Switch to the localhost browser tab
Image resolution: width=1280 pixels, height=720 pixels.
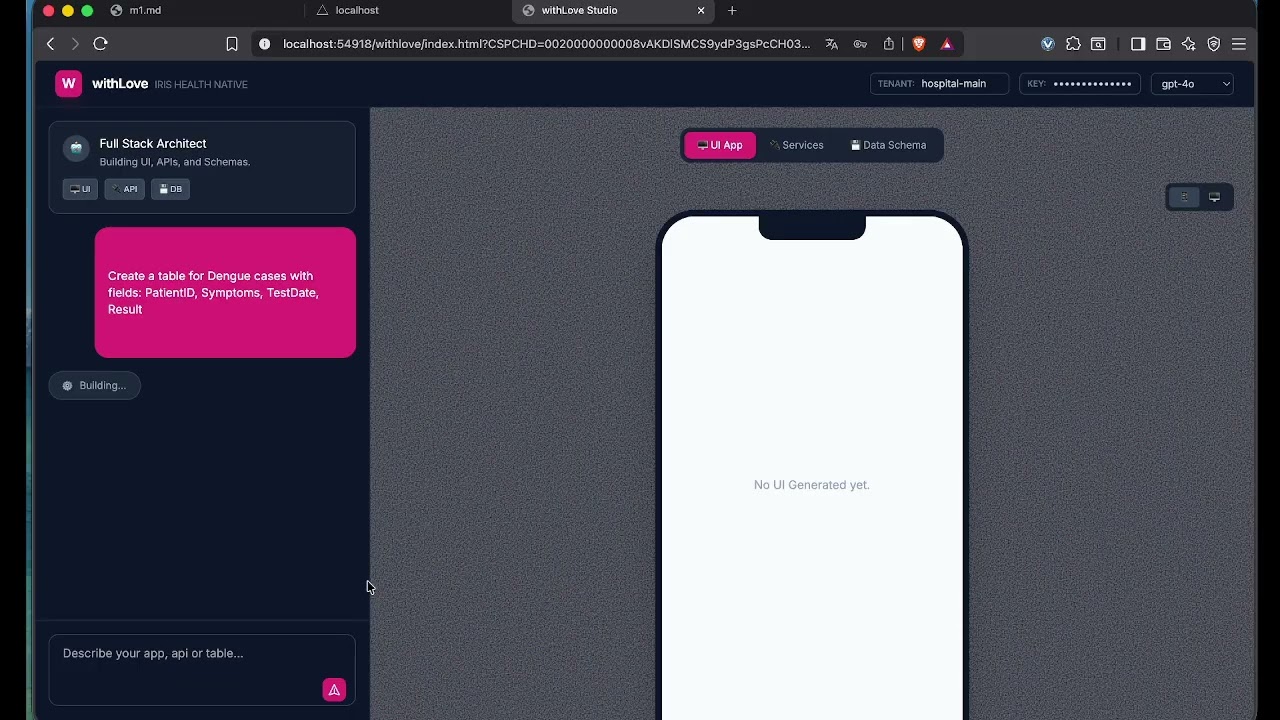tap(356, 10)
